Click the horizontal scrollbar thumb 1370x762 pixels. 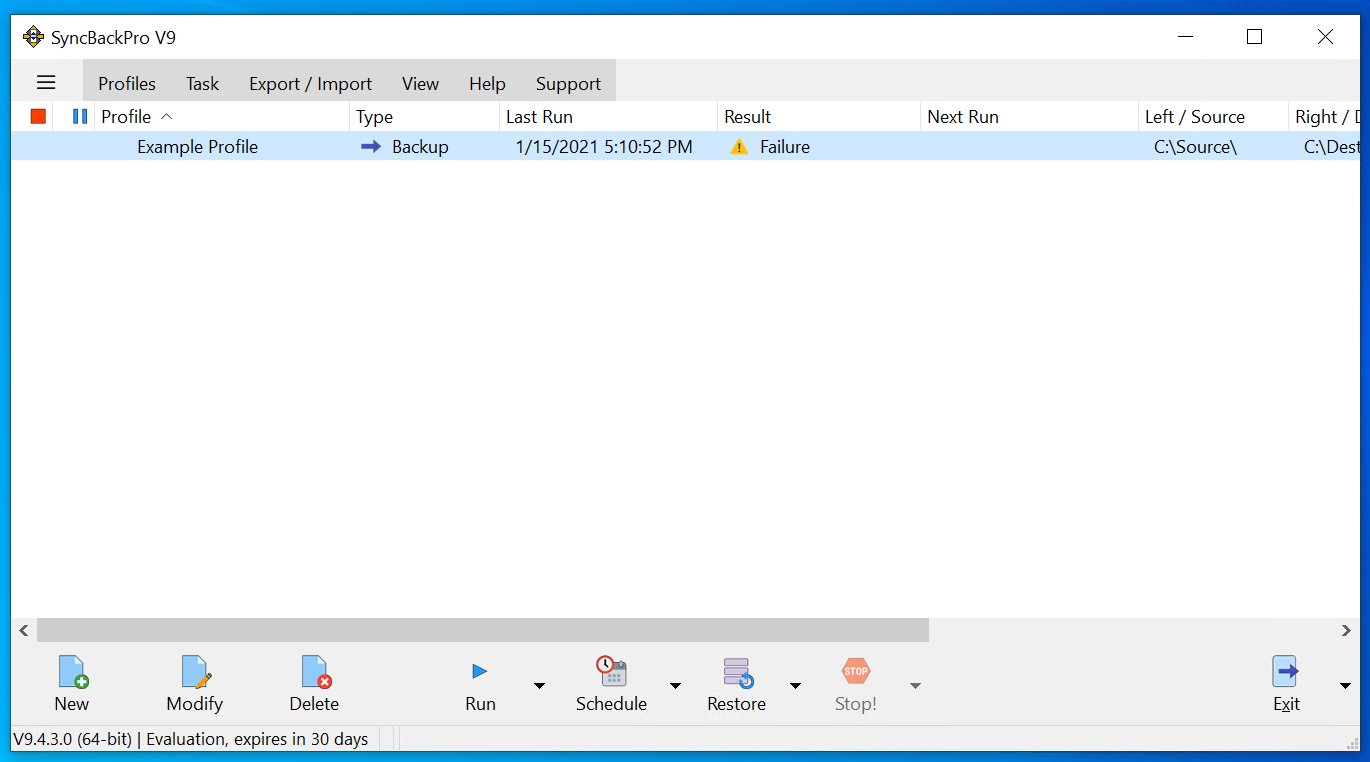(483, 630)
